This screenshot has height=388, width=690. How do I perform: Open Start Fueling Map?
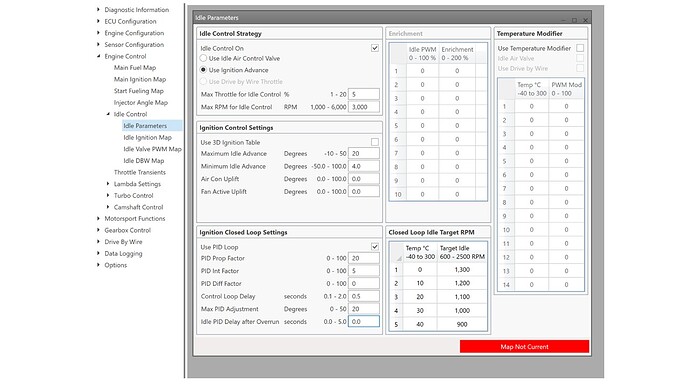(139, 91)
